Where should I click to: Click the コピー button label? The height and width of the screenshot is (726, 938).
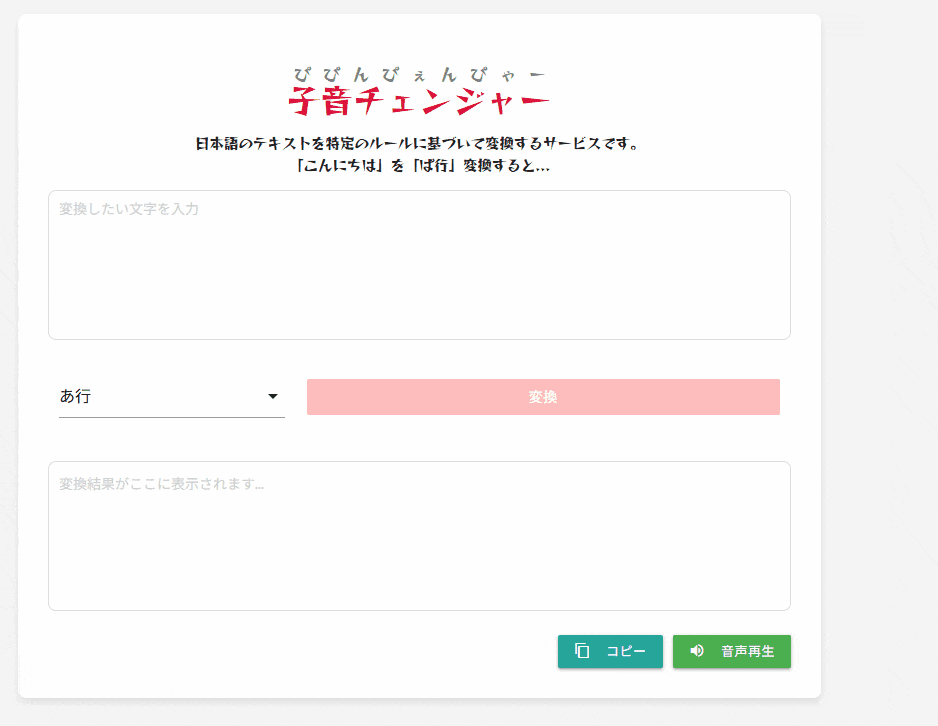click(626, 651)
